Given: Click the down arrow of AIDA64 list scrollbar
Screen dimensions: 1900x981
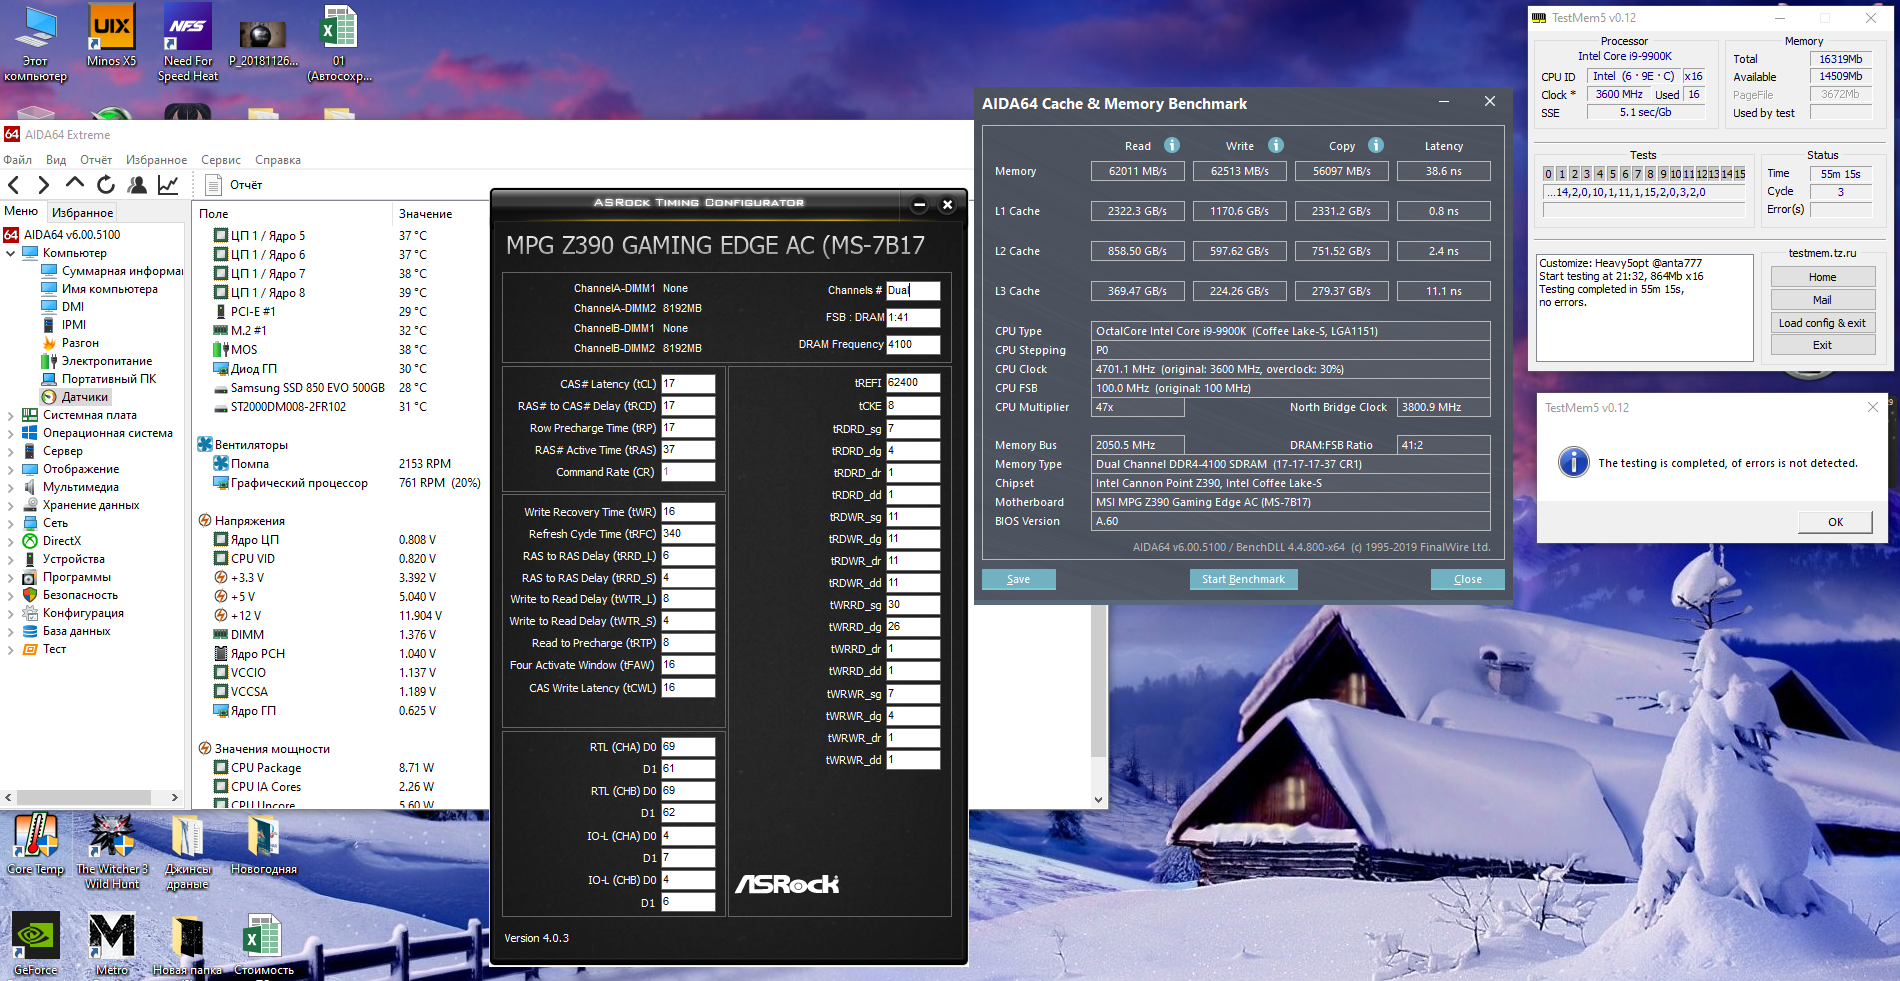Looking at the screenshot, I should 1098,799.
